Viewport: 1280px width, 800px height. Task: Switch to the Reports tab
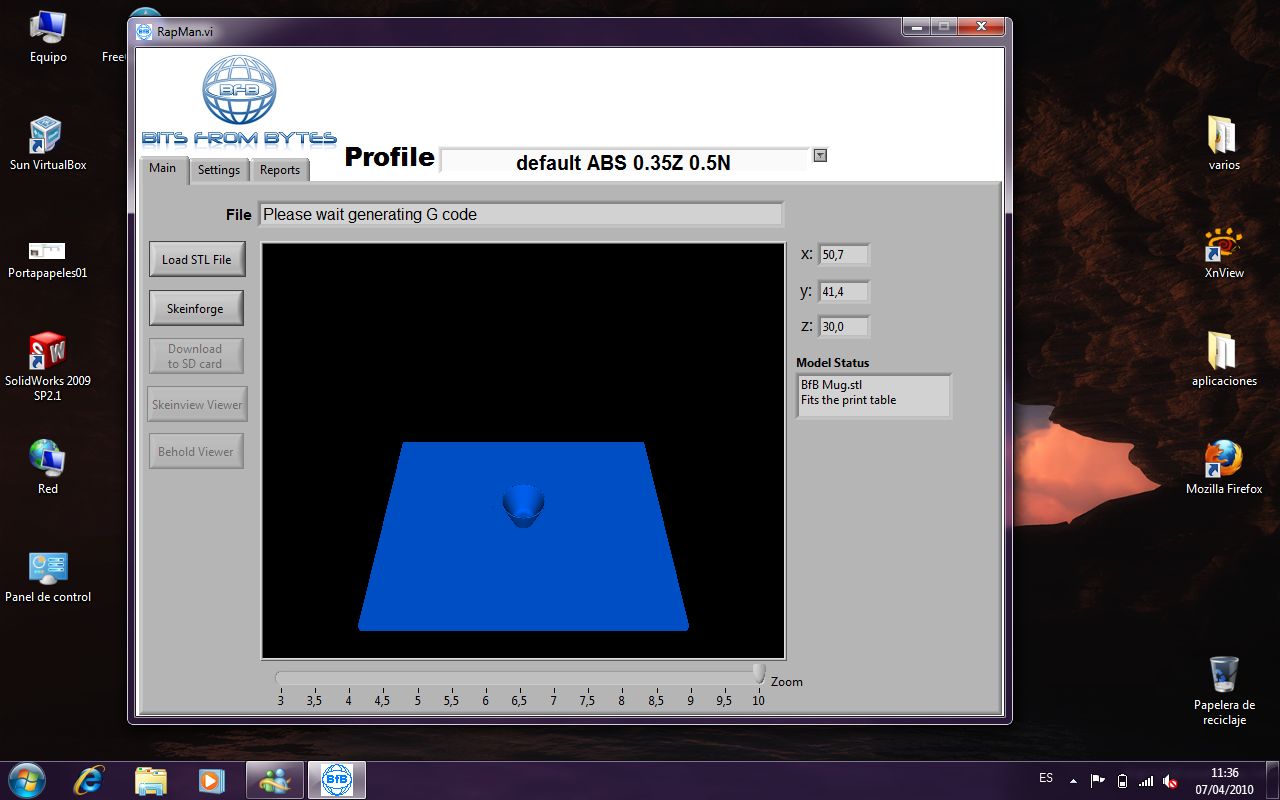280,170
